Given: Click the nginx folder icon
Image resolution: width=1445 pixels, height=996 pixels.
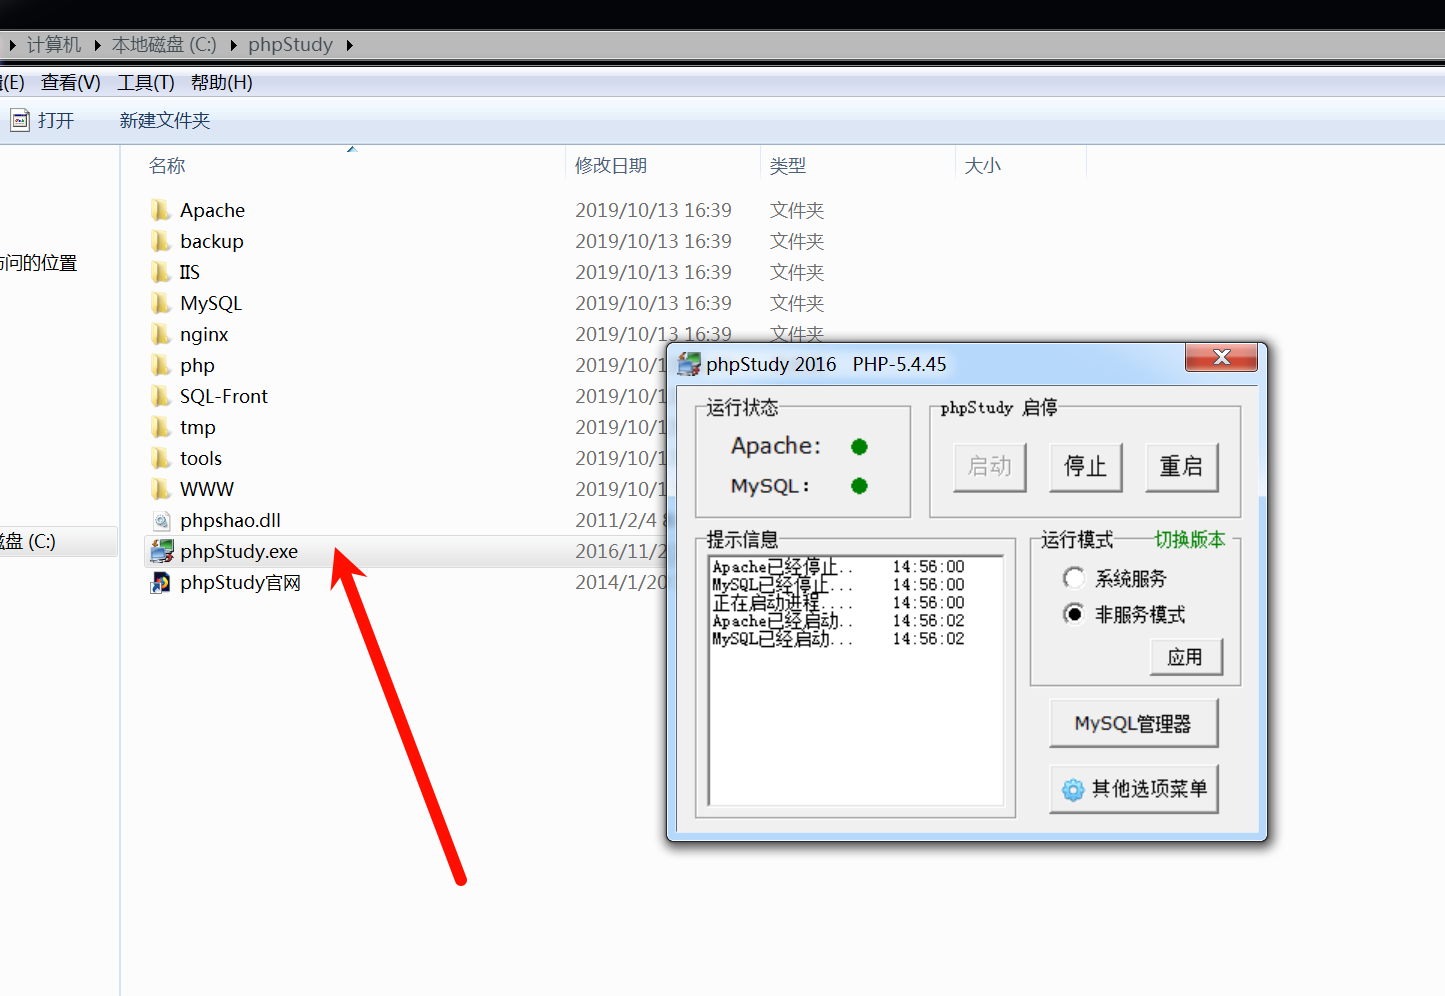Looking at the screenshot, I should 161,334.
